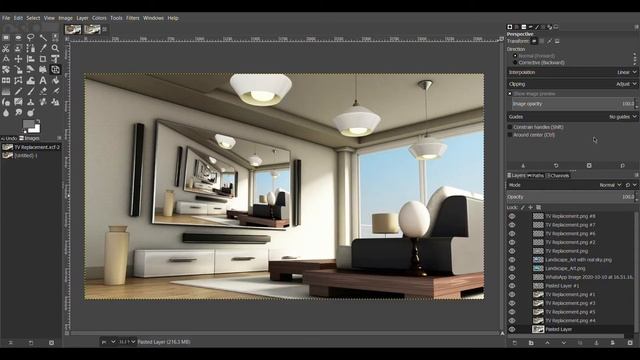Select the Text tool

click(x=43, y=80)
